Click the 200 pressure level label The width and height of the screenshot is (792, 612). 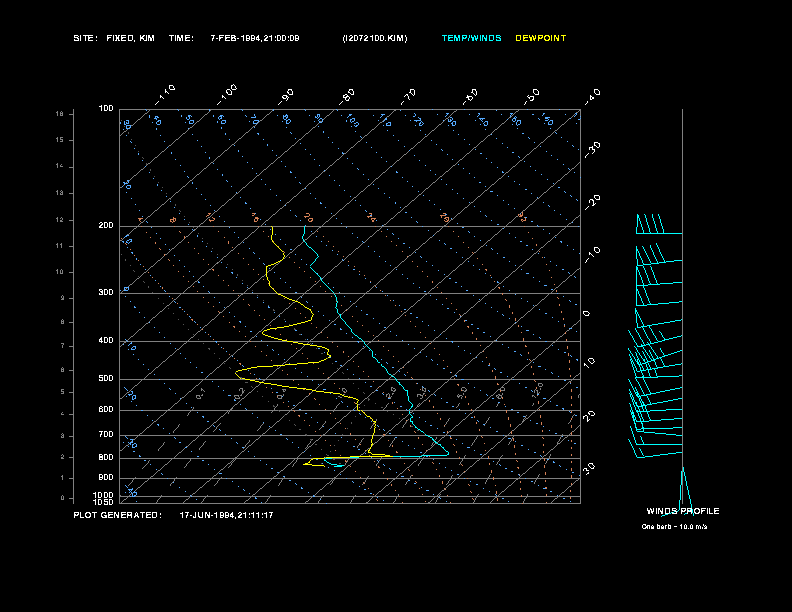tap(106, 226)
